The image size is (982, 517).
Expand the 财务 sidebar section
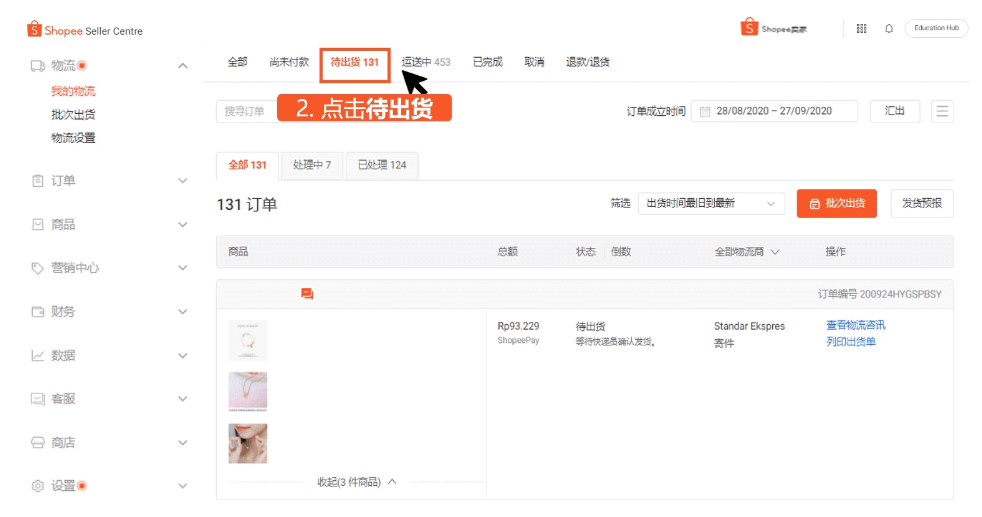click(183, 312)
